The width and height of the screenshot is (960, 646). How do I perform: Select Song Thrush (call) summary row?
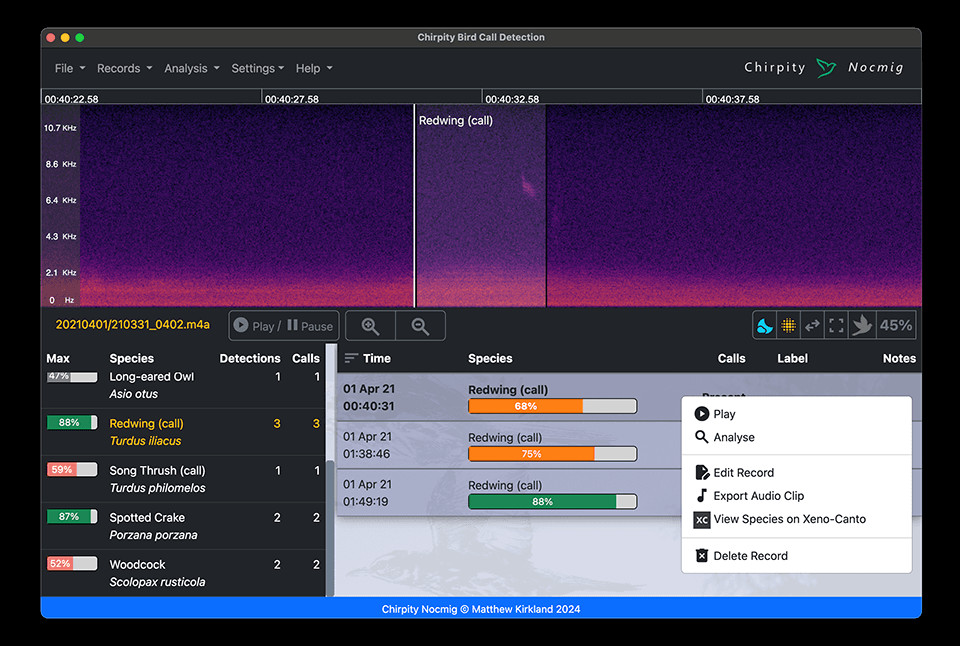[x=184, y=479]
